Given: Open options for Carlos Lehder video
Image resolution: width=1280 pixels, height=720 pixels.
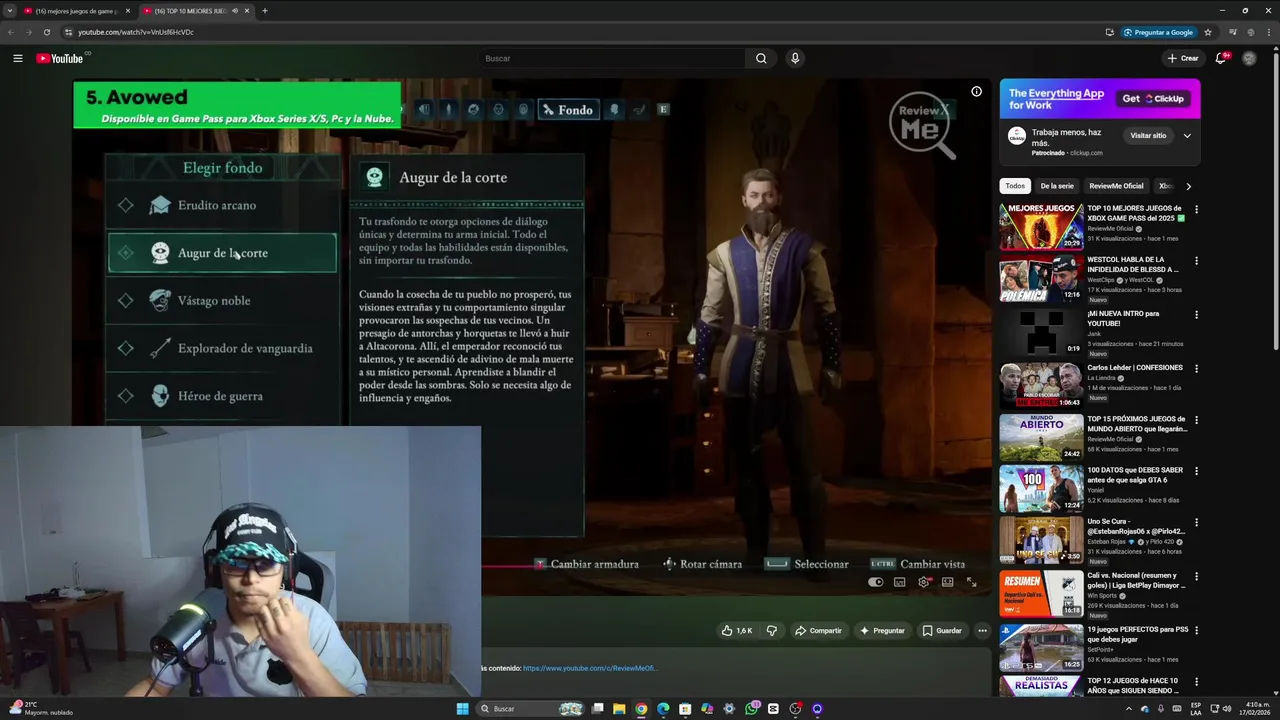Looking at the screenshot, I should coord(1196,369).
